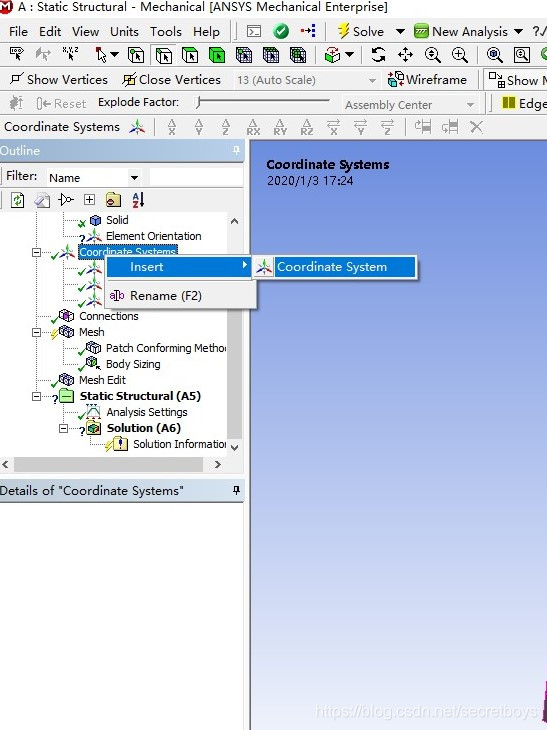Activate the Rotate view tool

click(x=378, y=55)
